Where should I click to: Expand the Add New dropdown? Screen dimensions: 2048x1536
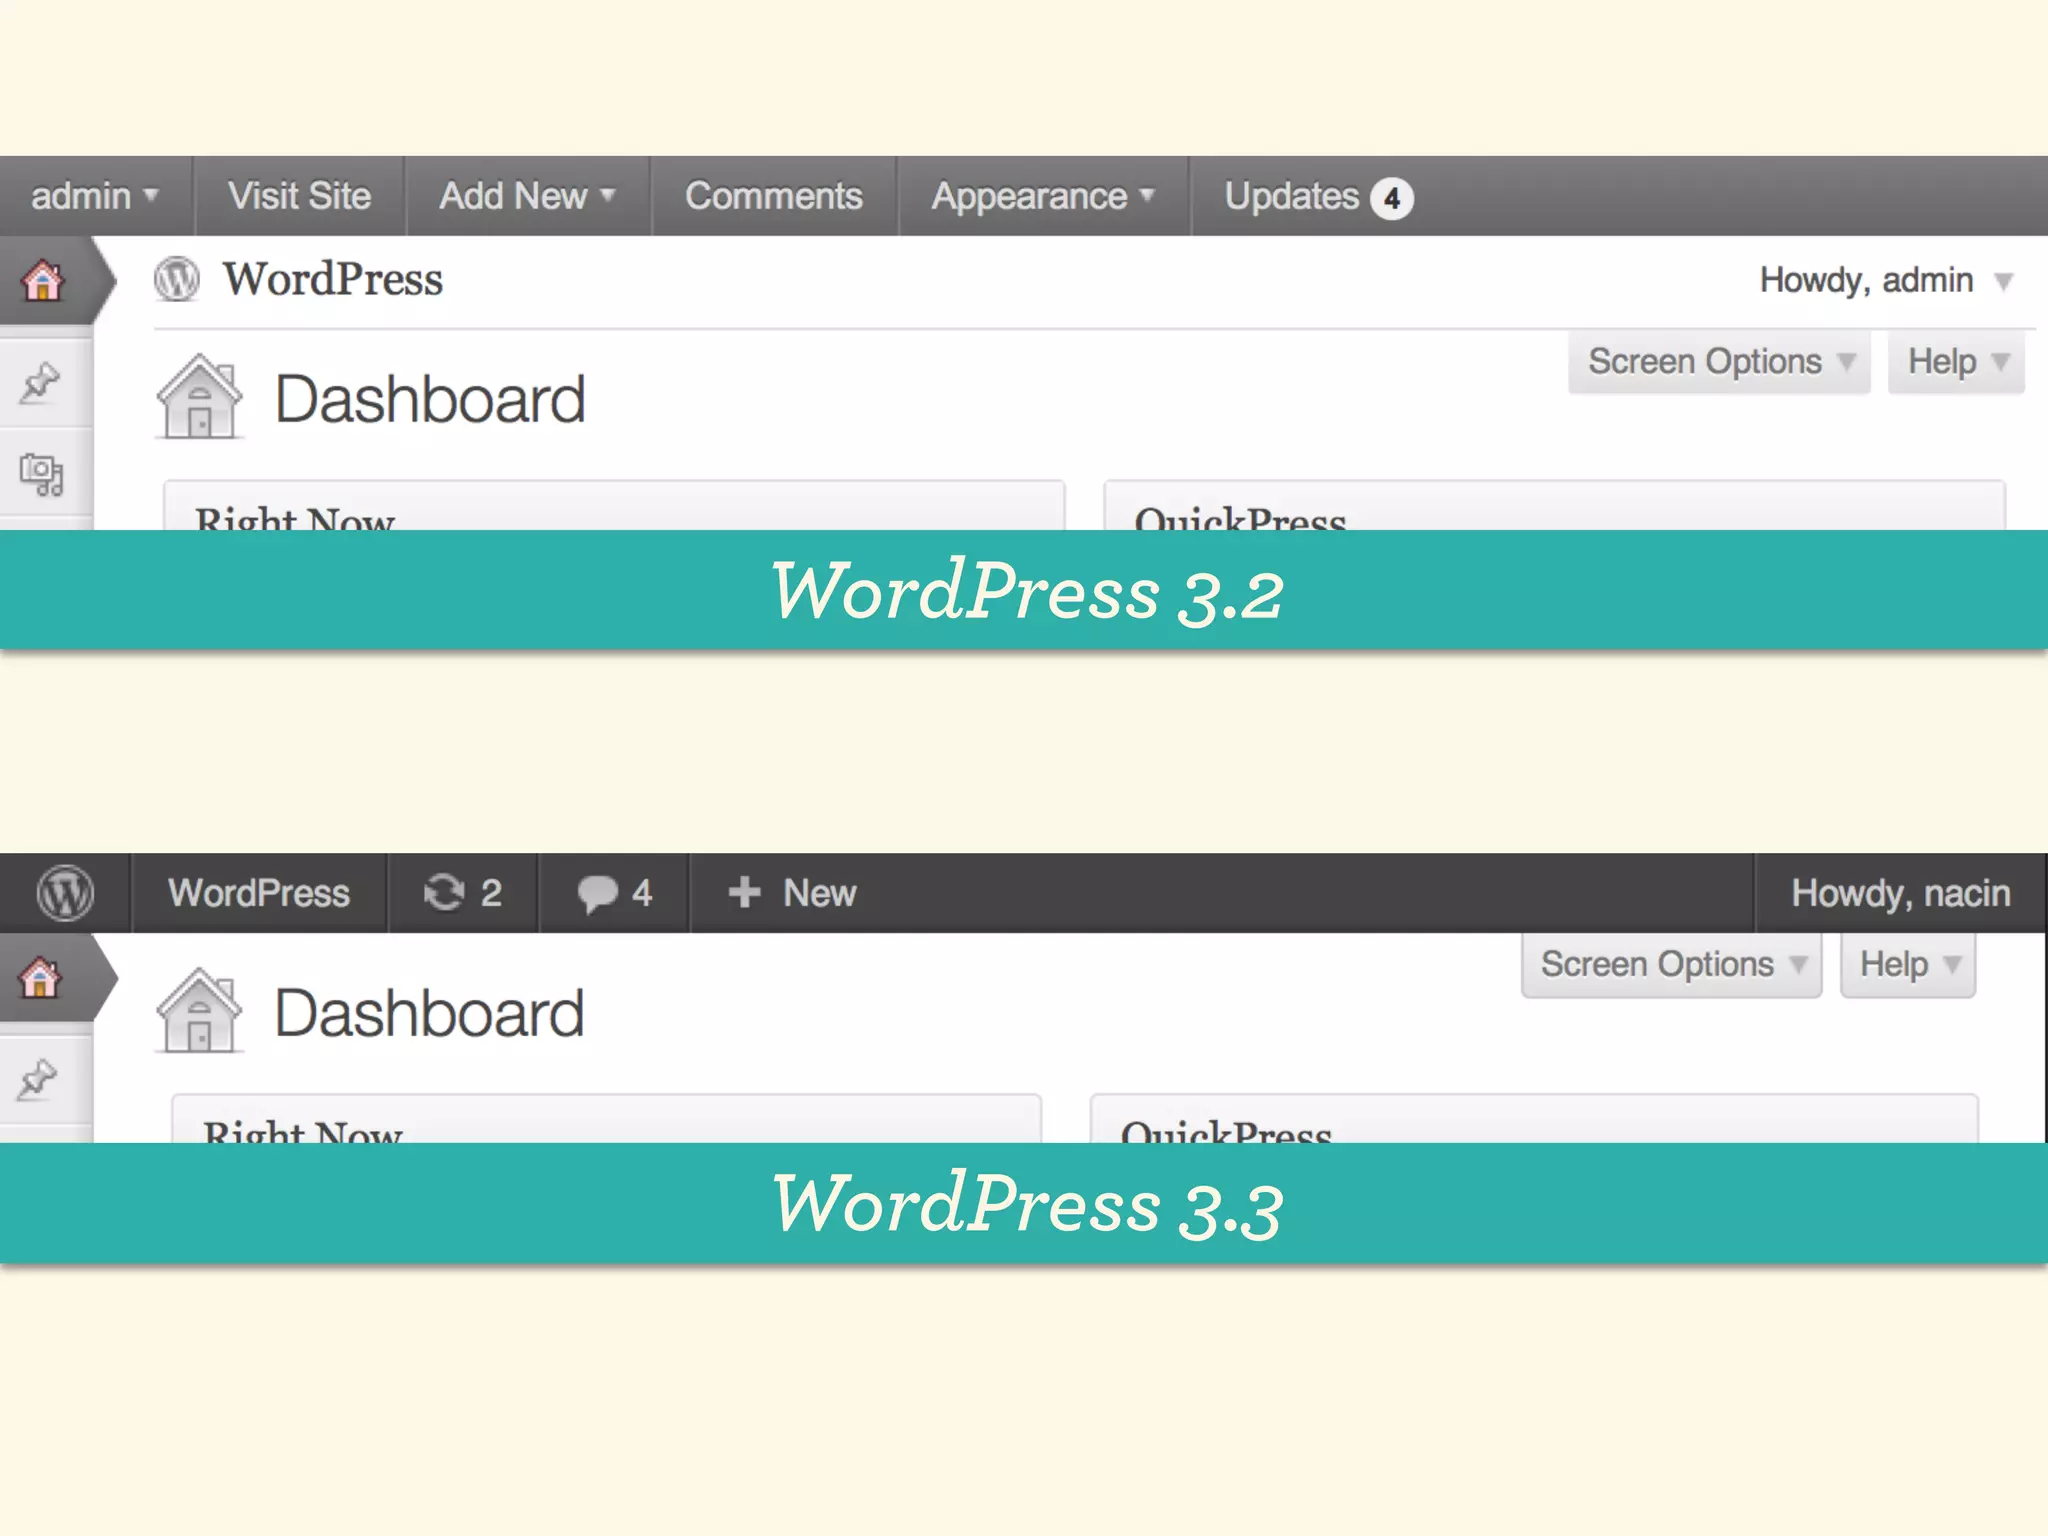pyautogui.click(x=527, y=196)
